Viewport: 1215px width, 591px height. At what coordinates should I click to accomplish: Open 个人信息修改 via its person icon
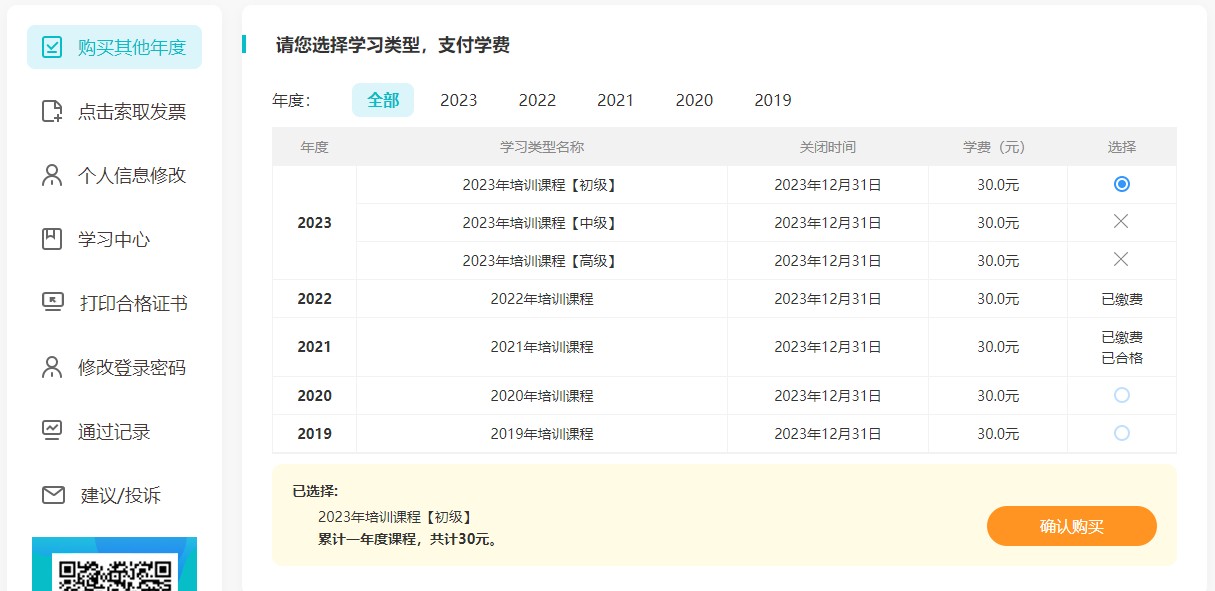pyautogui.click(x=50, y=174)
